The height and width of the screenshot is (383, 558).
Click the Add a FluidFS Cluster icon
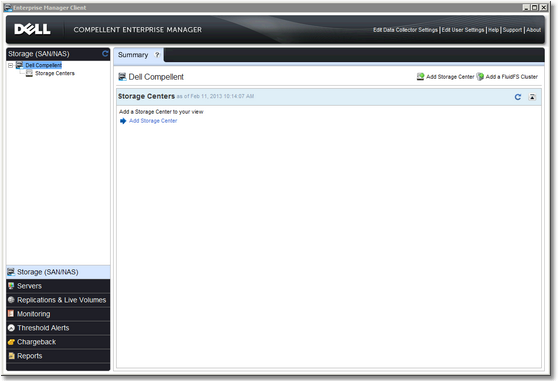pyautogui.click(x=480, y=77)
